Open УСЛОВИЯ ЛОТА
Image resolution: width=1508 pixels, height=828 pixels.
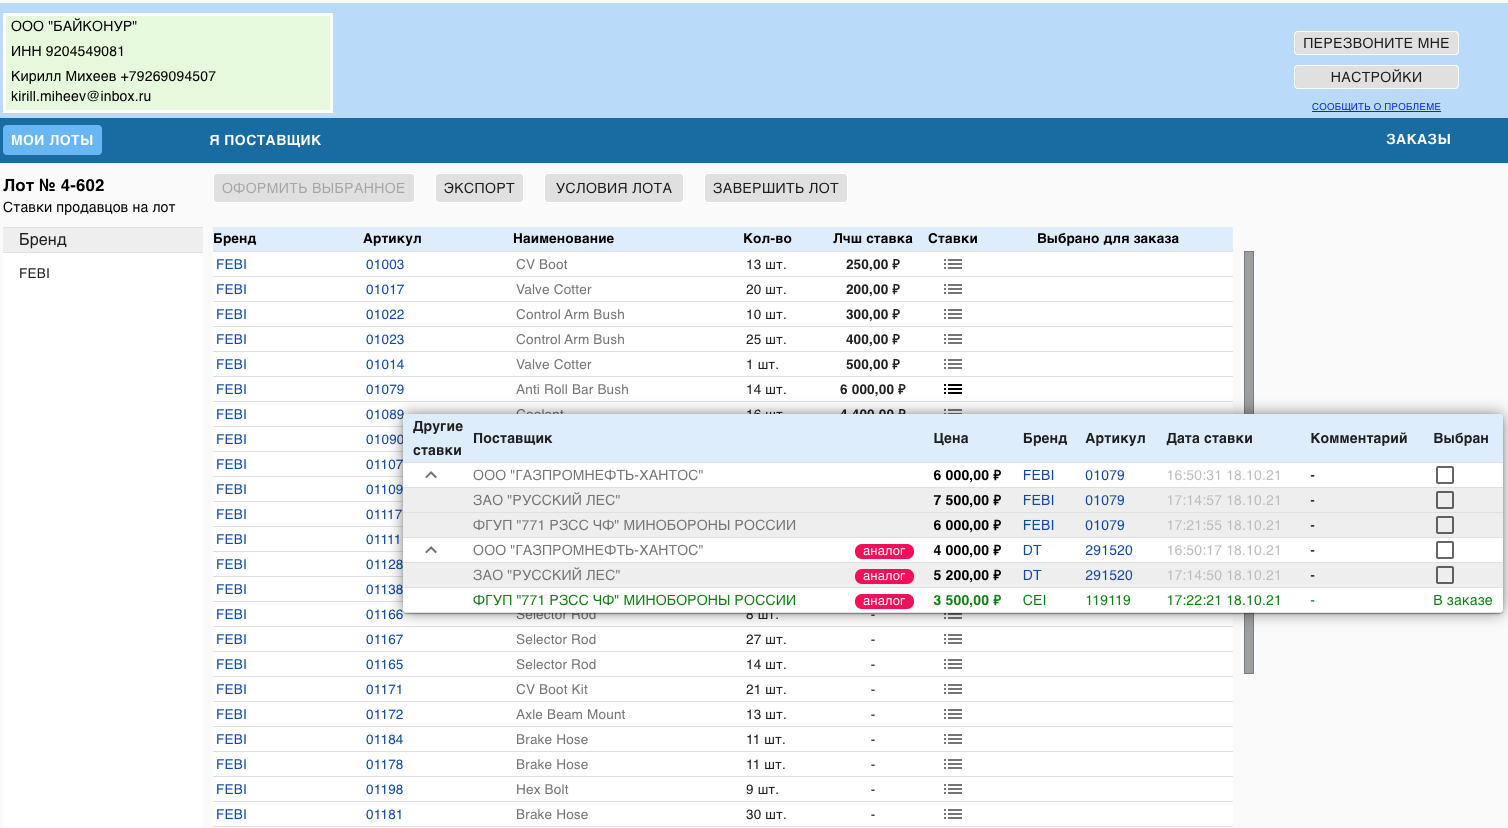coord(614,188)
